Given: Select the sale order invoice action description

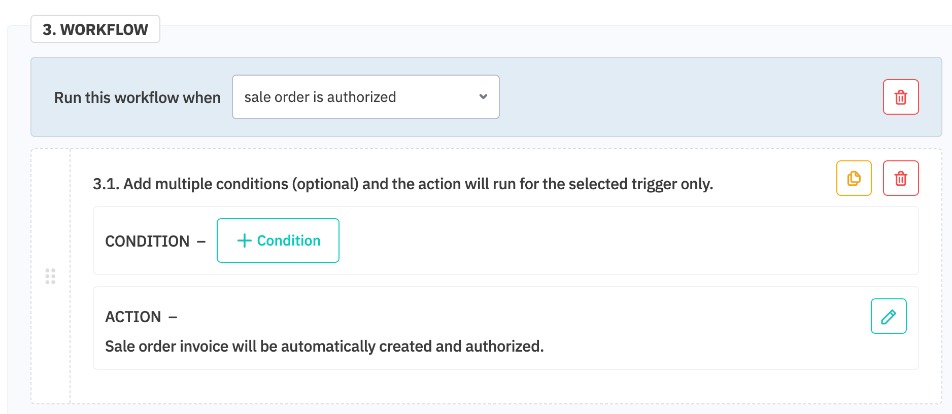Looking at the screenshot, I should click(324, 347).
